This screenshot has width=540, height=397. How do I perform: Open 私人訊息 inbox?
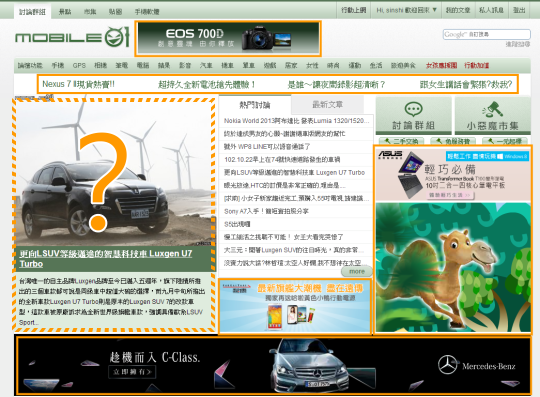coord(491,10)
